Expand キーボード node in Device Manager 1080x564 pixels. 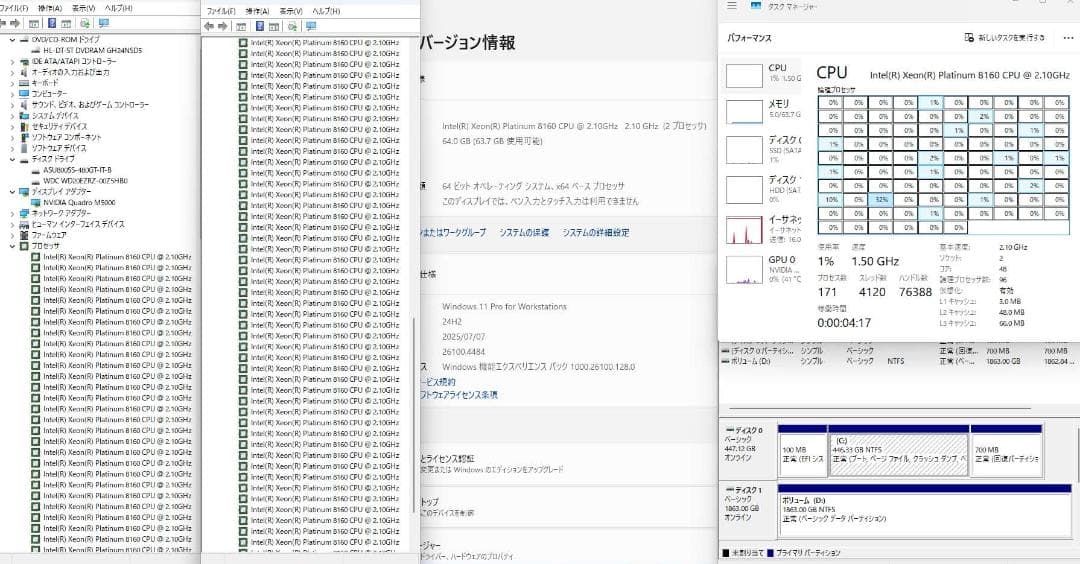[12, 83]
